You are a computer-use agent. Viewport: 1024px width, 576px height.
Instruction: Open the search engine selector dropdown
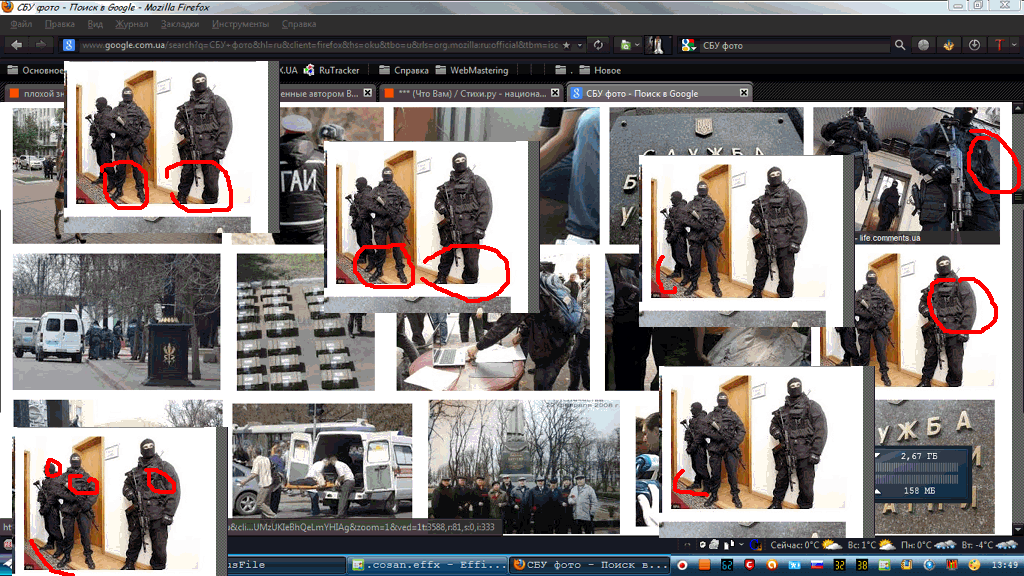click(690, 45)
